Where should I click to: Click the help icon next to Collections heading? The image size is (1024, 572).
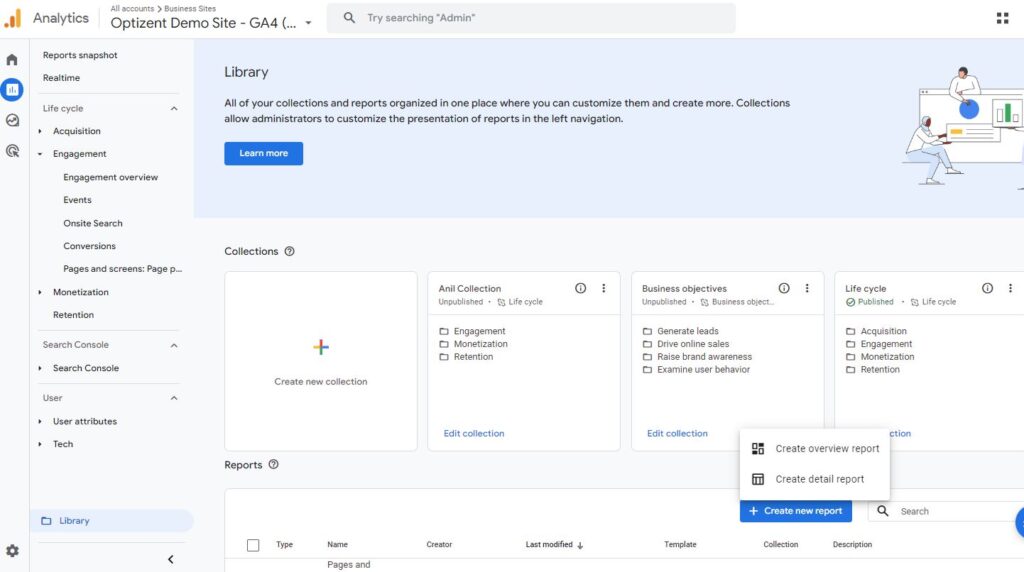click(x=290, y=252)
